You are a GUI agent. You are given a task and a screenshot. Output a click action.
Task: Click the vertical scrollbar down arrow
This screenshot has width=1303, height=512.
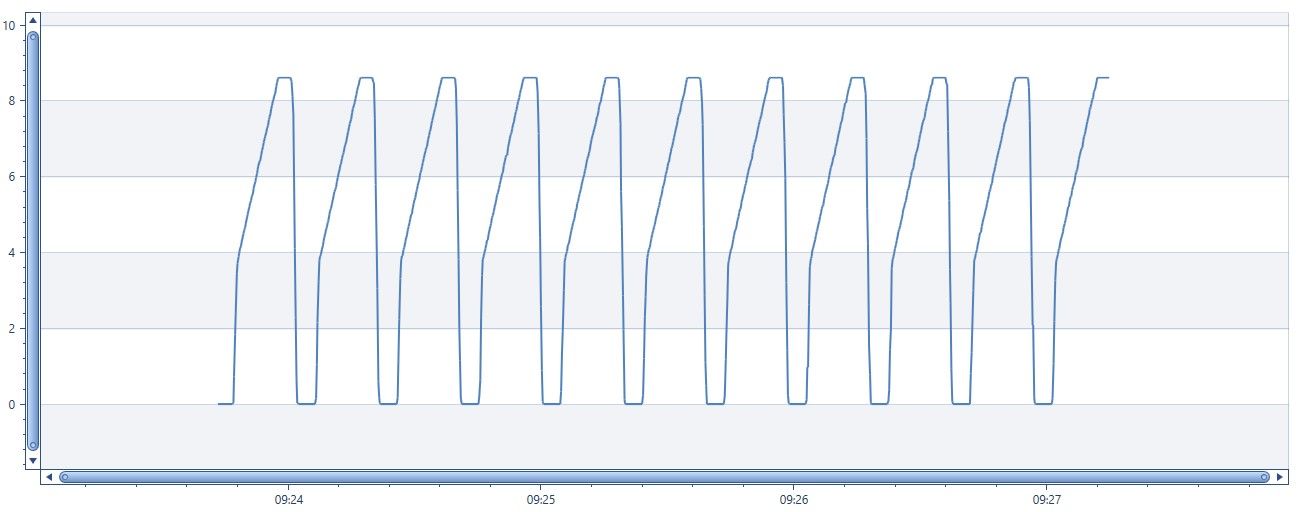[x=32, y=460]
